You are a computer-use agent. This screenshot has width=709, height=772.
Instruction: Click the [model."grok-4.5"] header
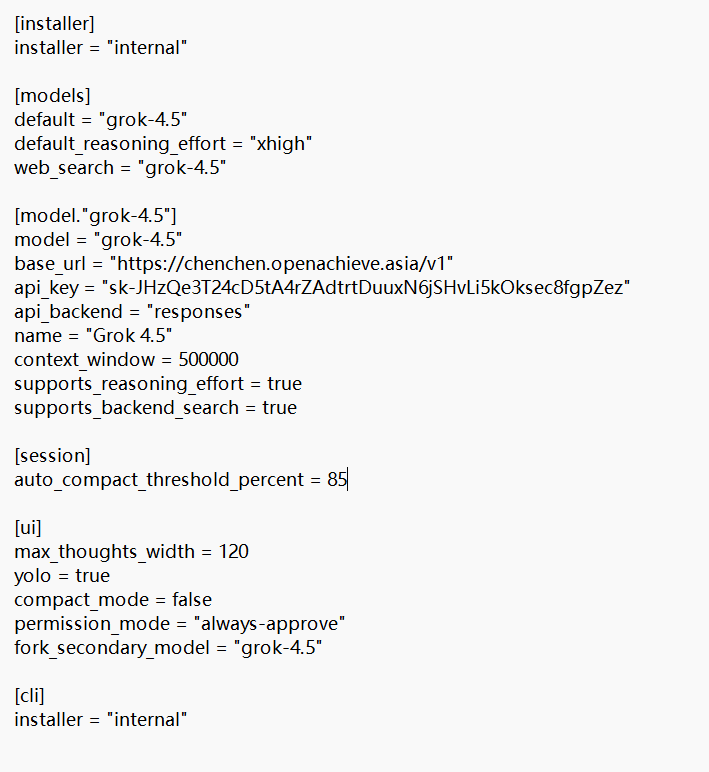[96, 216]
